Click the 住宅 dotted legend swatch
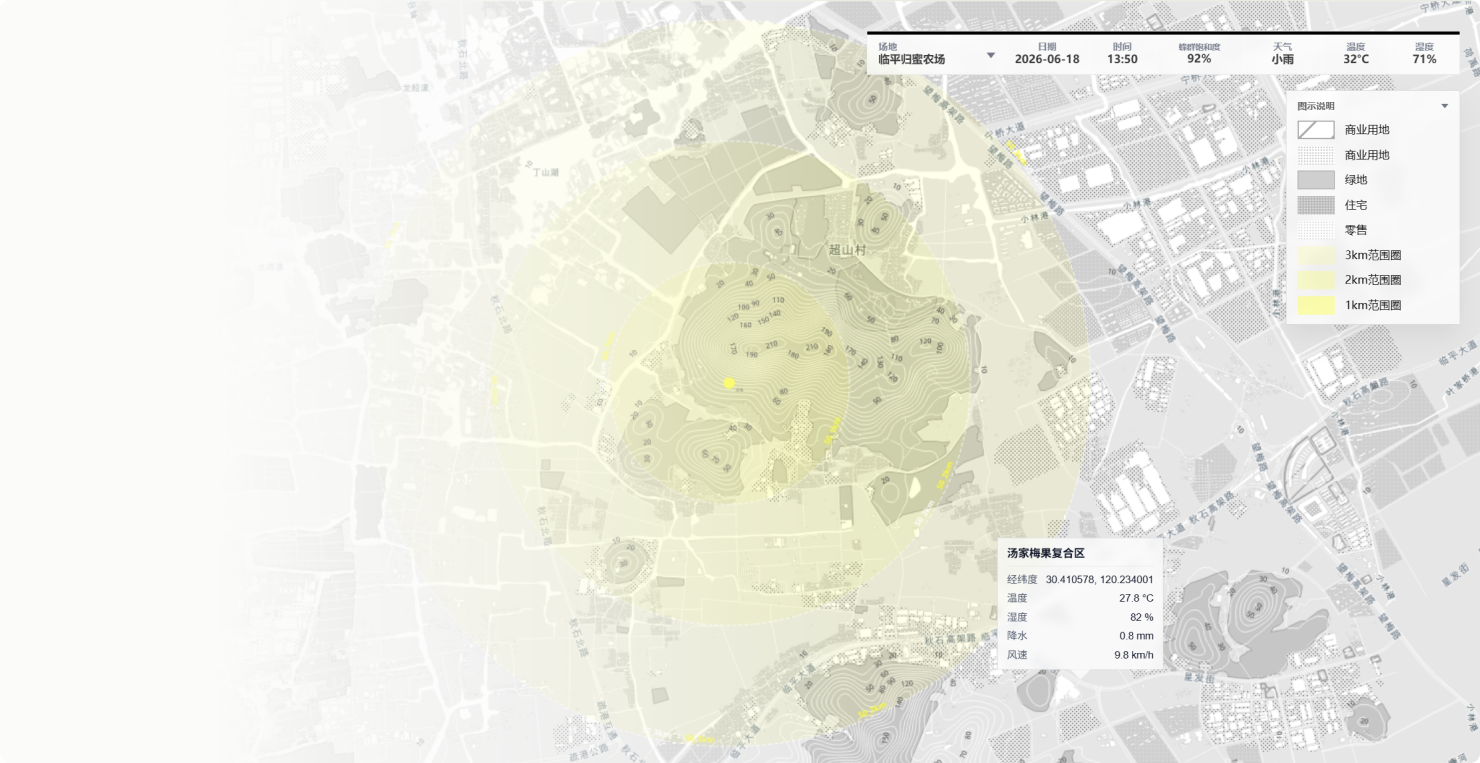The width and height of the screenshot is (1480, 763). [x=1316, y=205]
